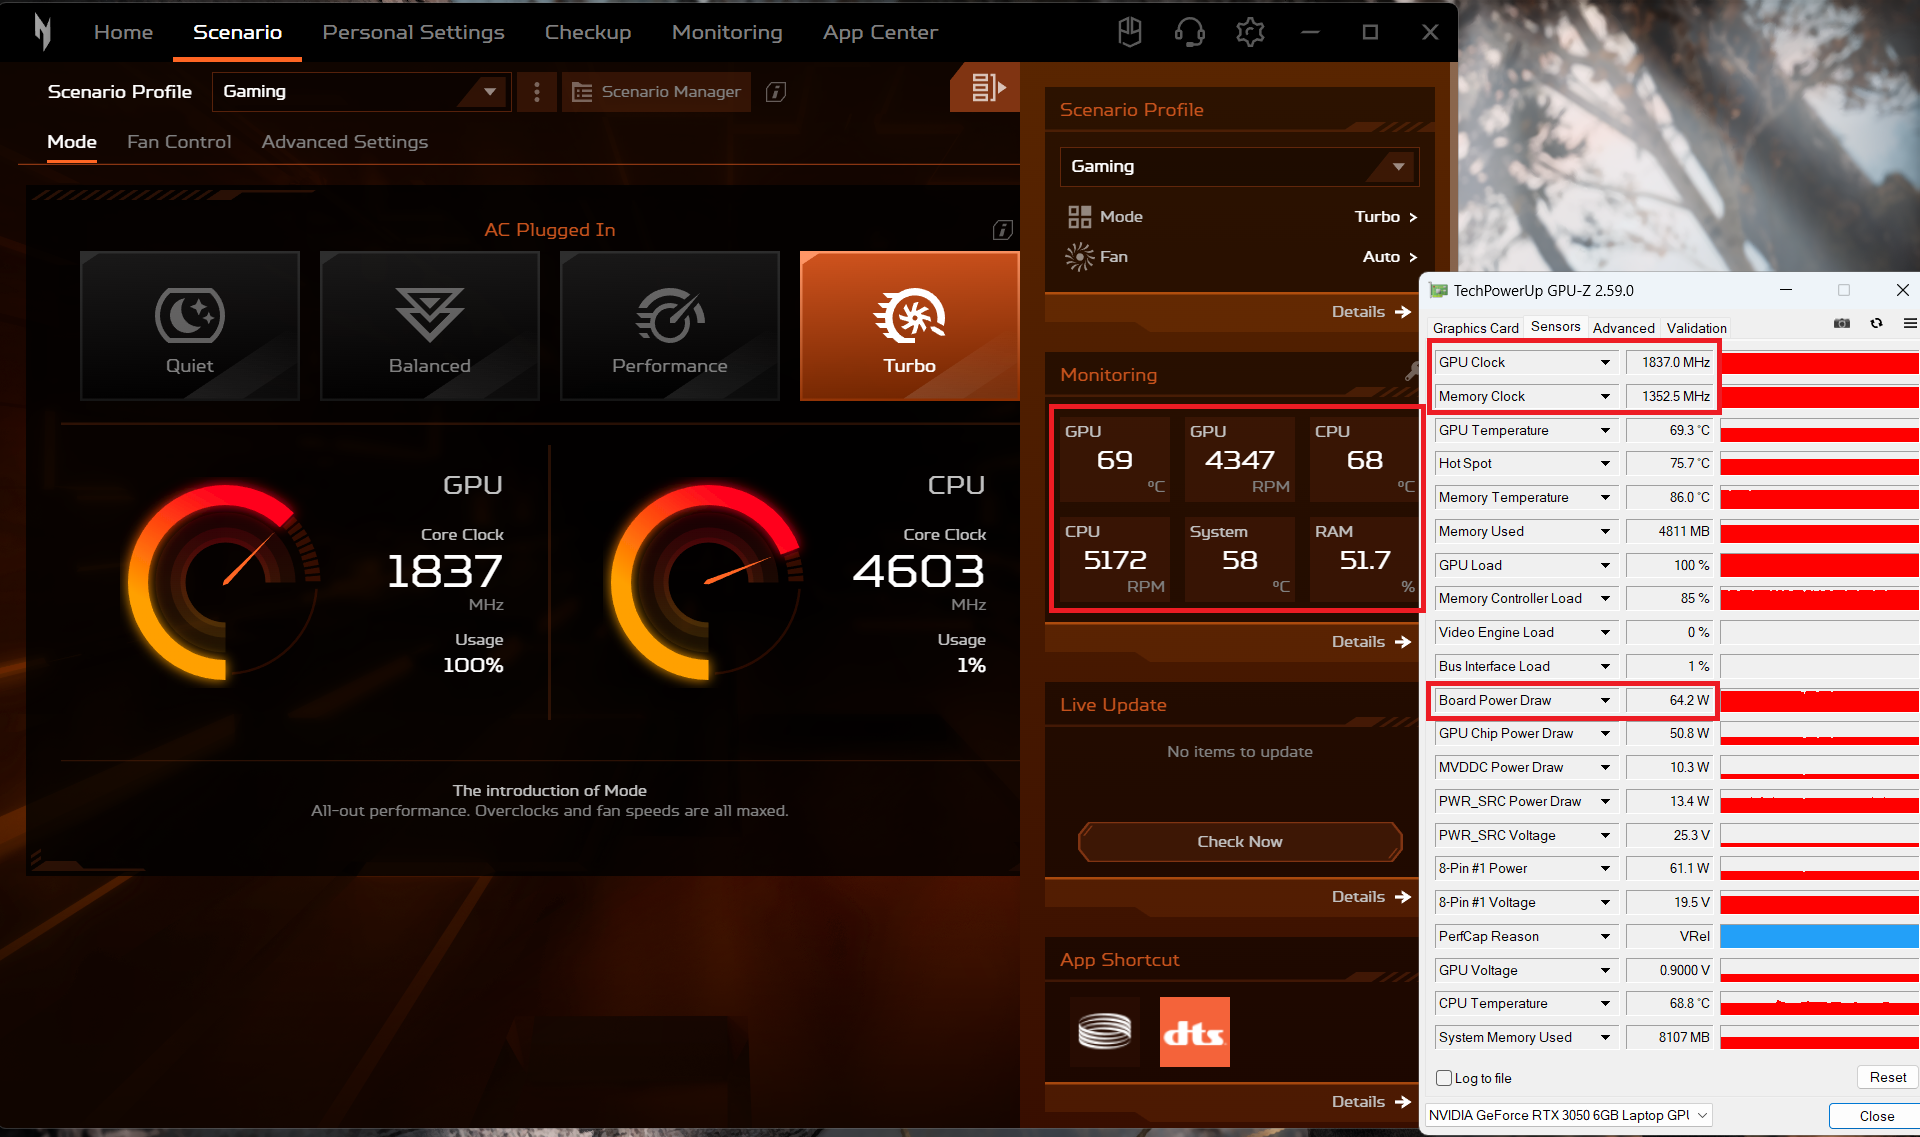Click the GPU 4347 RPM fan tile
This screenshot has height=1137, width=1920.
click(1239, 459)
